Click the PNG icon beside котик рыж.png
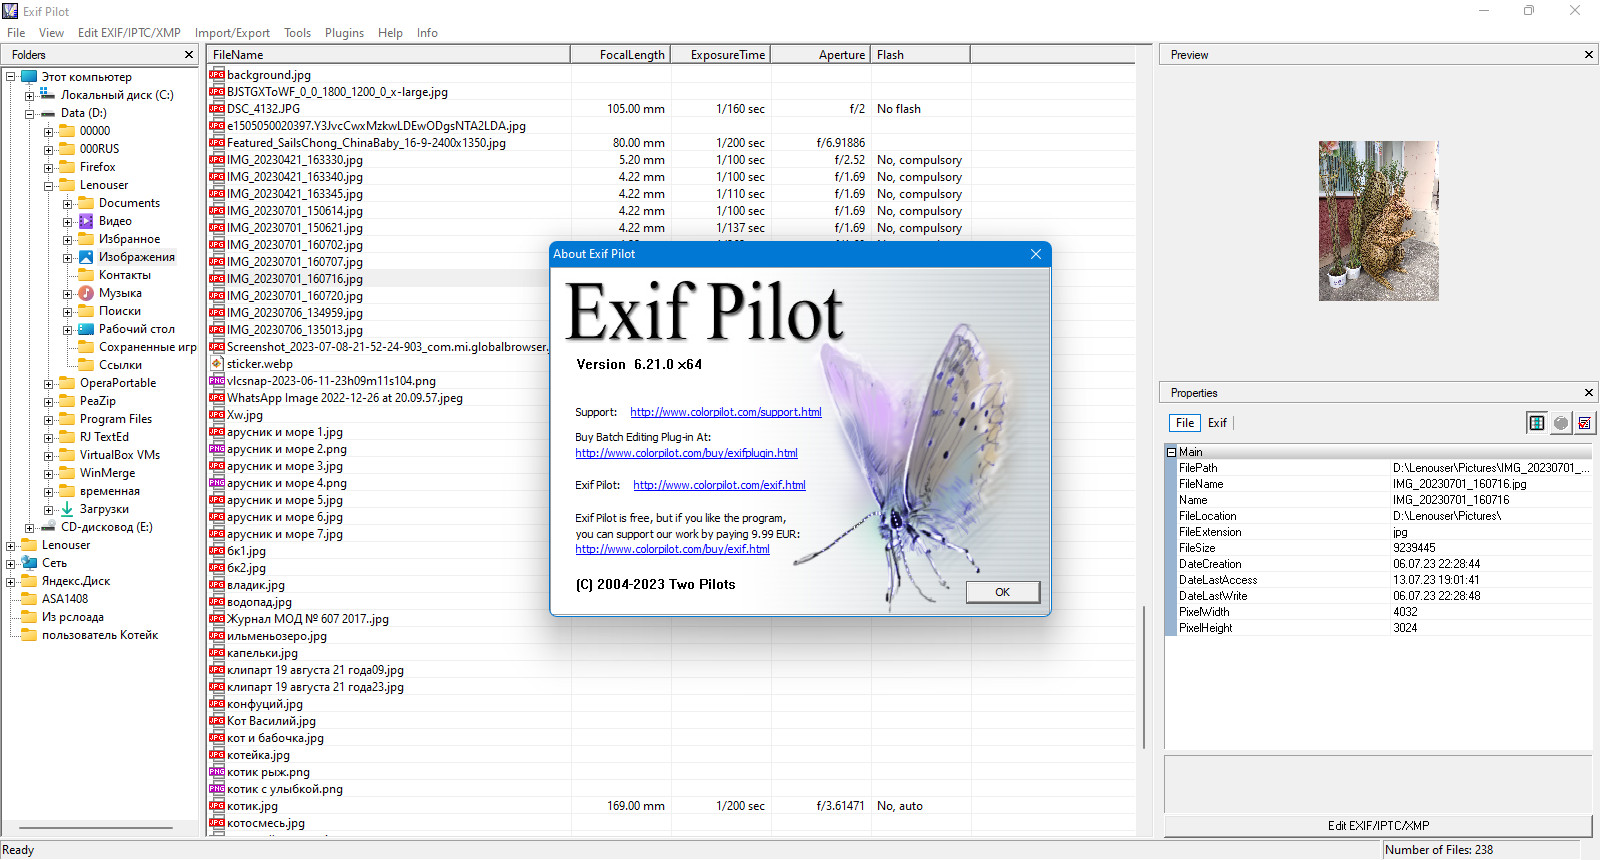The image size is (1600, 860). [x=216, y=772]
